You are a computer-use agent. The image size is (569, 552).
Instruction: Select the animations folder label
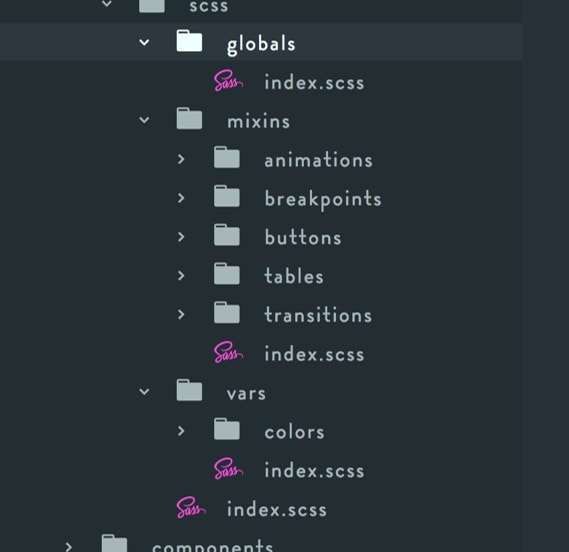[x=319, y=160]
